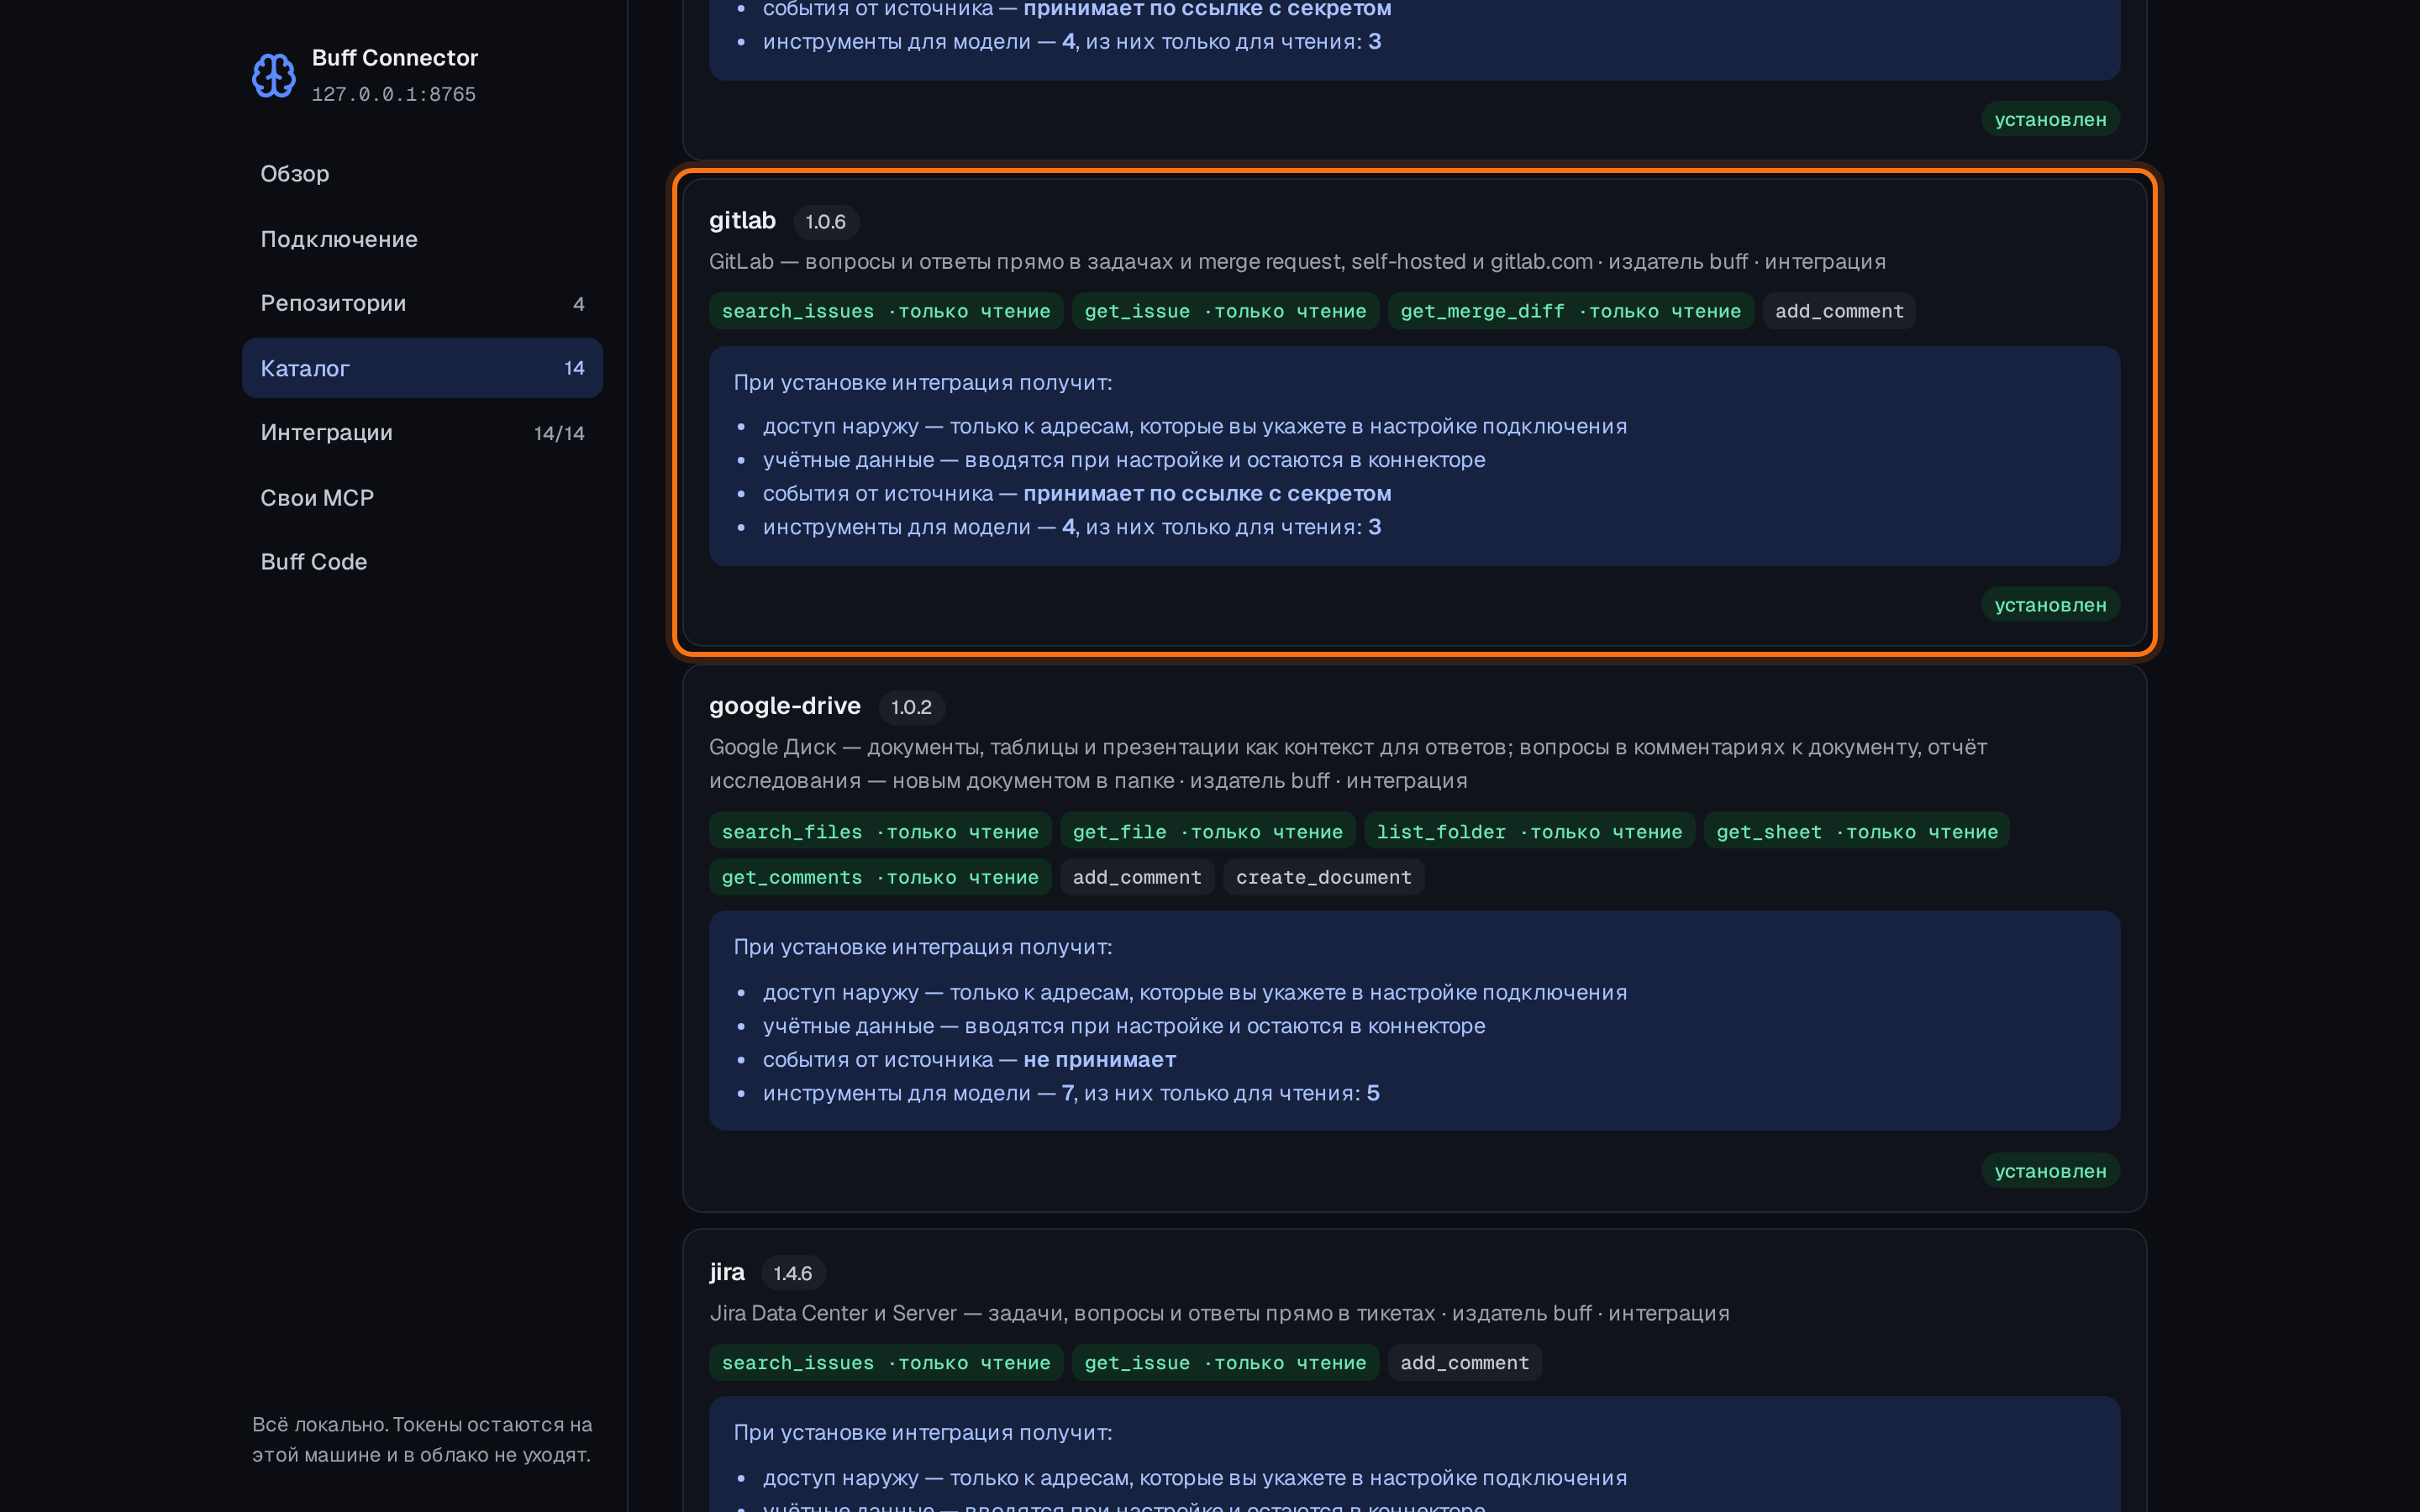Click get_comments tool chip
2420x1512 pixels.
[880, 877]
